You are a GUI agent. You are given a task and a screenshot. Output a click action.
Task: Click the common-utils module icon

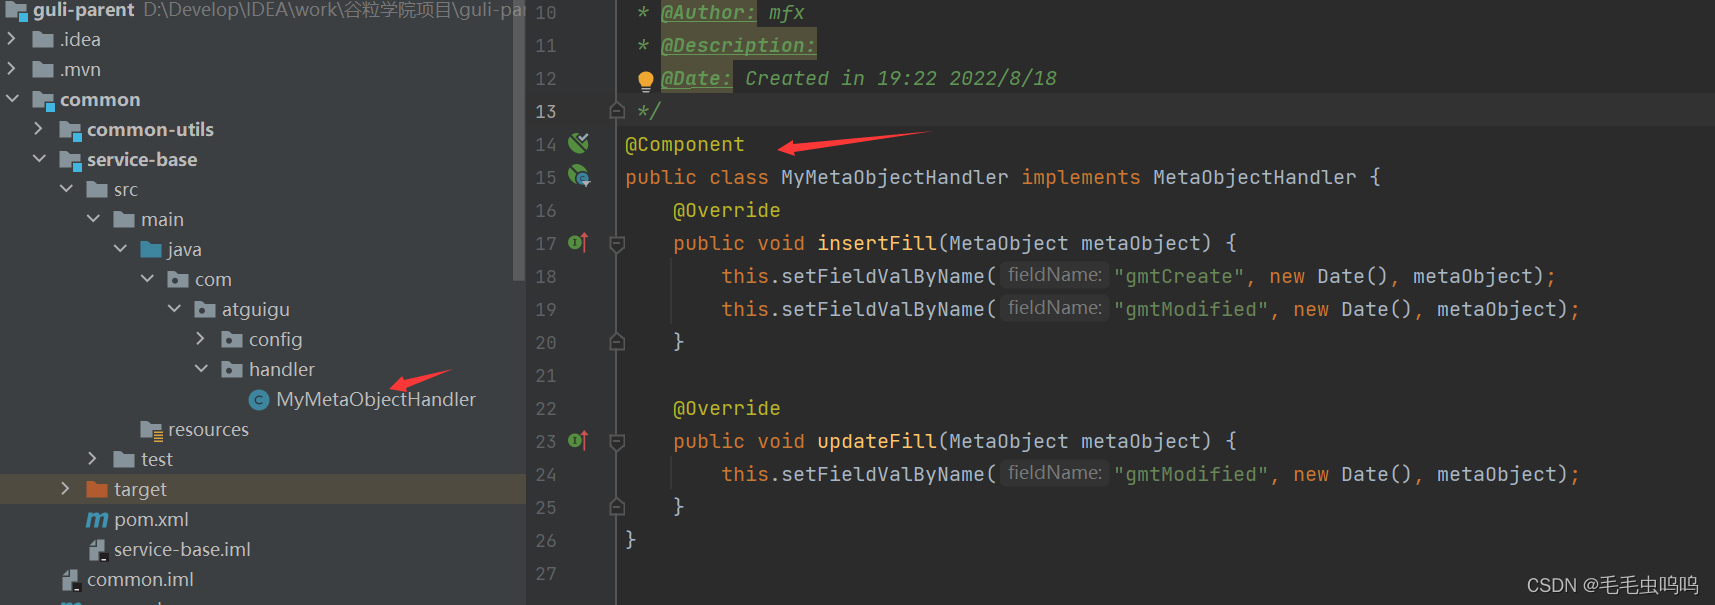[x=70, y=130]
